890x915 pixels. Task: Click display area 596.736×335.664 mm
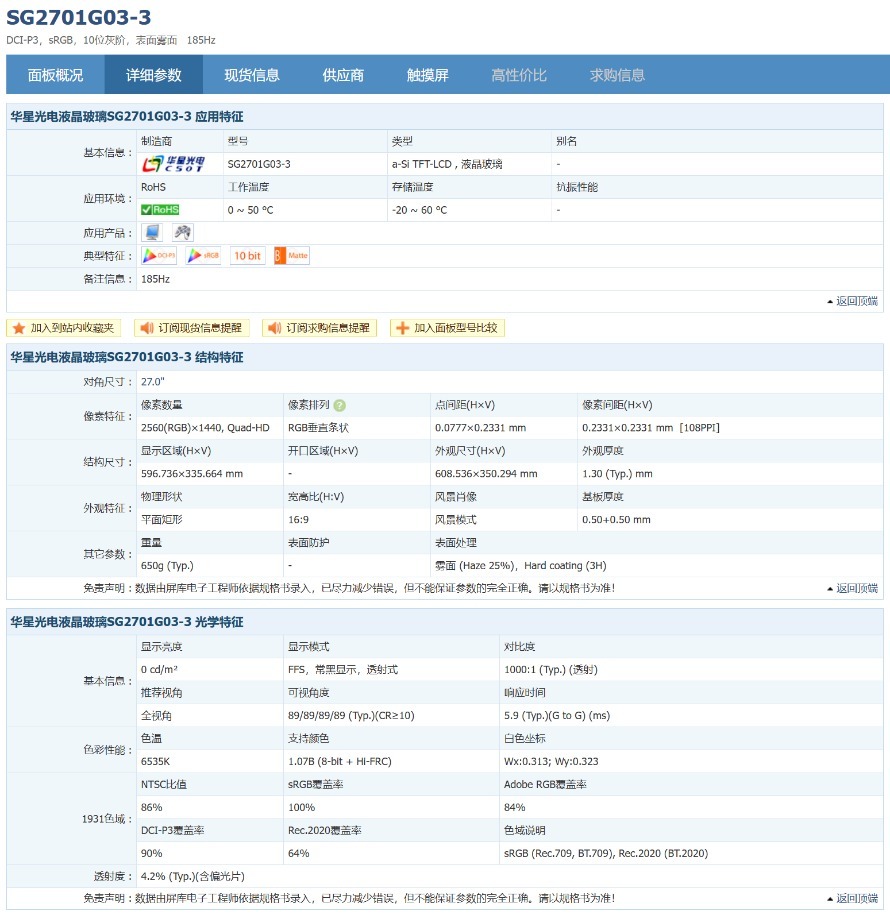point(192,474)
